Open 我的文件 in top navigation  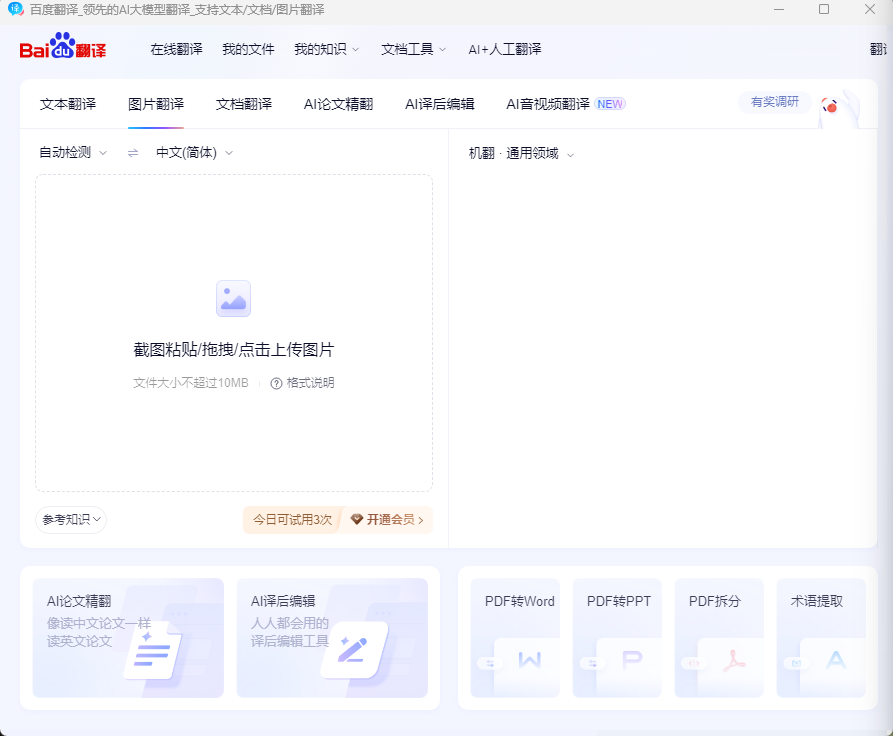point(248,50)
